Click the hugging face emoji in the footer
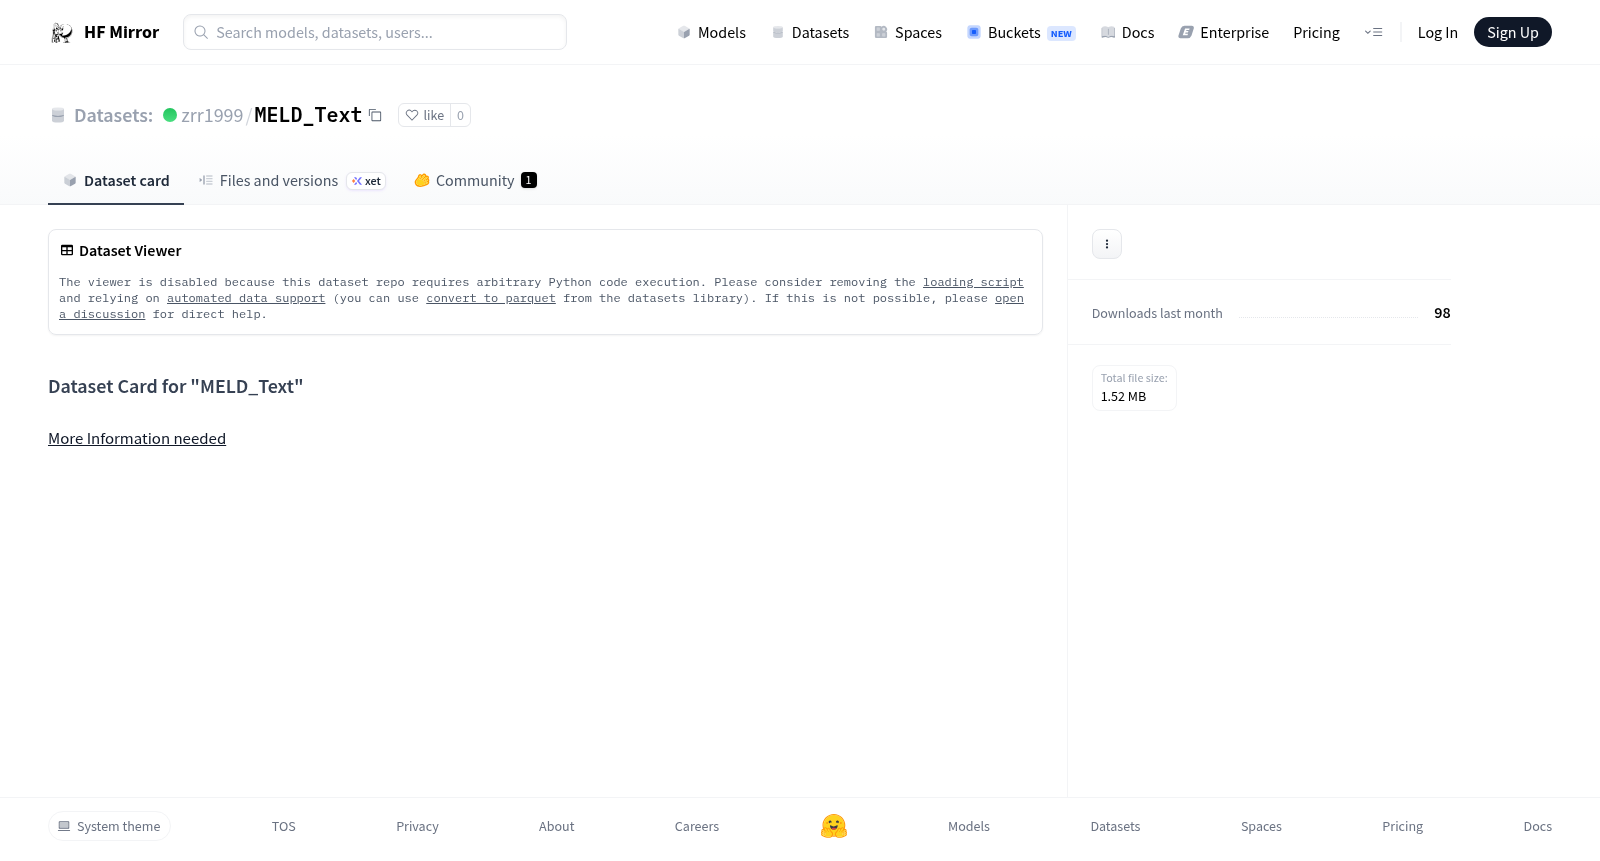 (834, 826)
